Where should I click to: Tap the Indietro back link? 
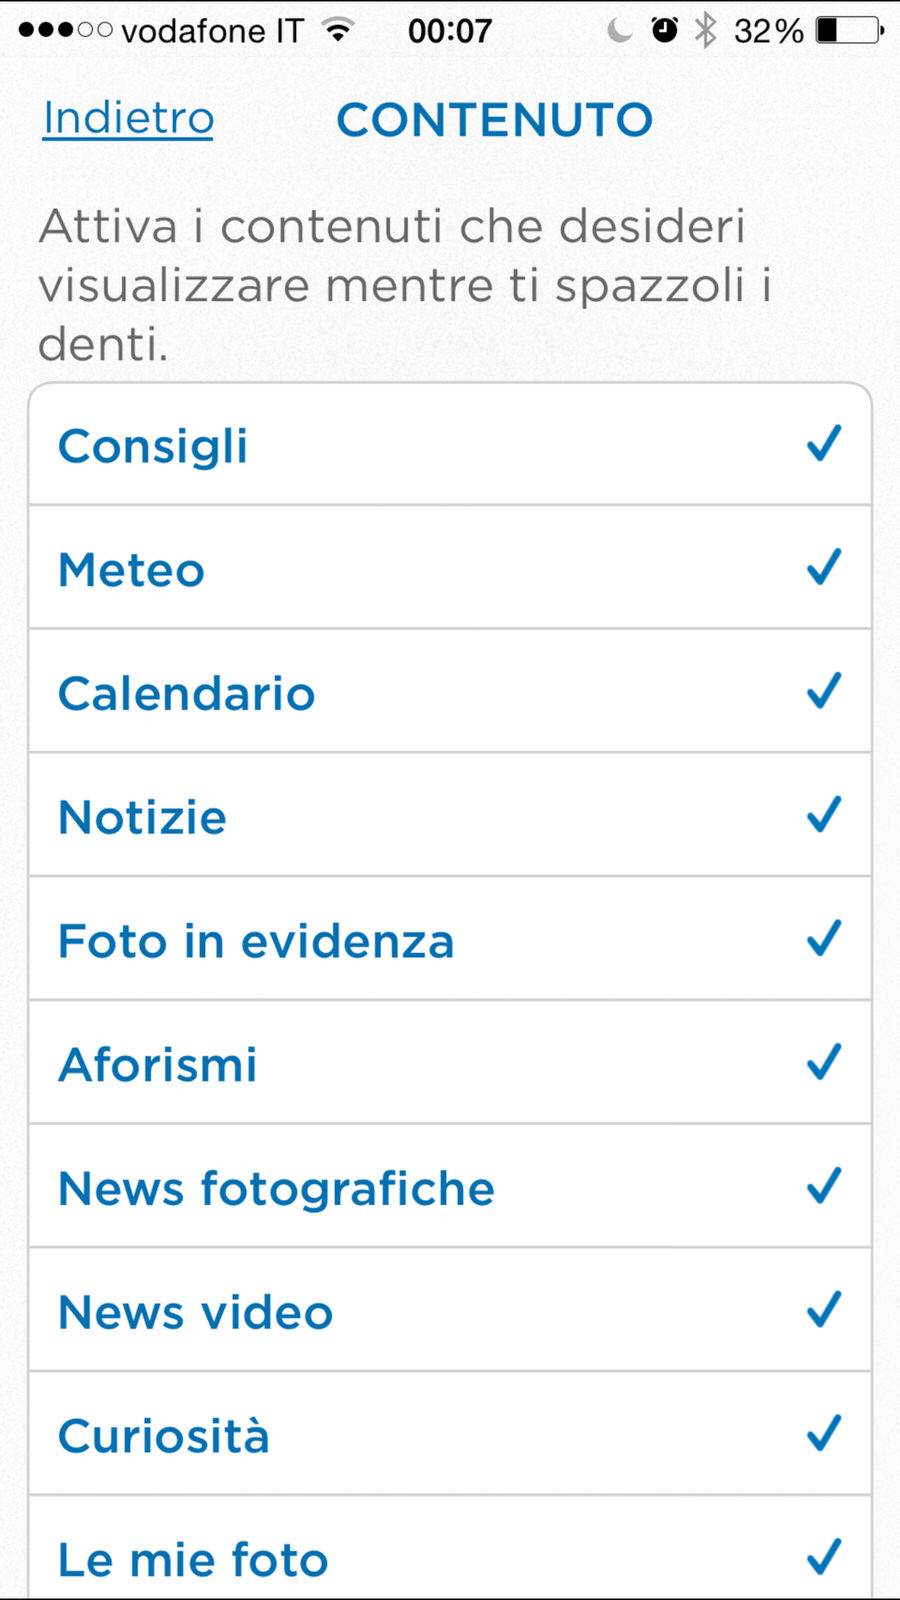pos(128,119)
